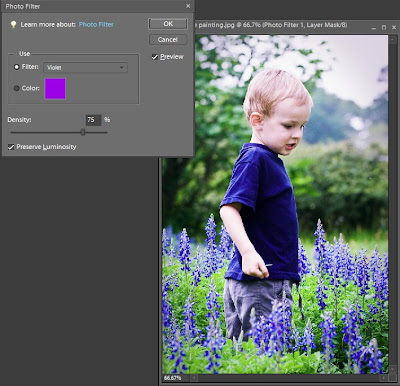Maximize the painting.jpg document window
Image resolution: width=400 pixels, height=386 pixels.
(384, 27)
